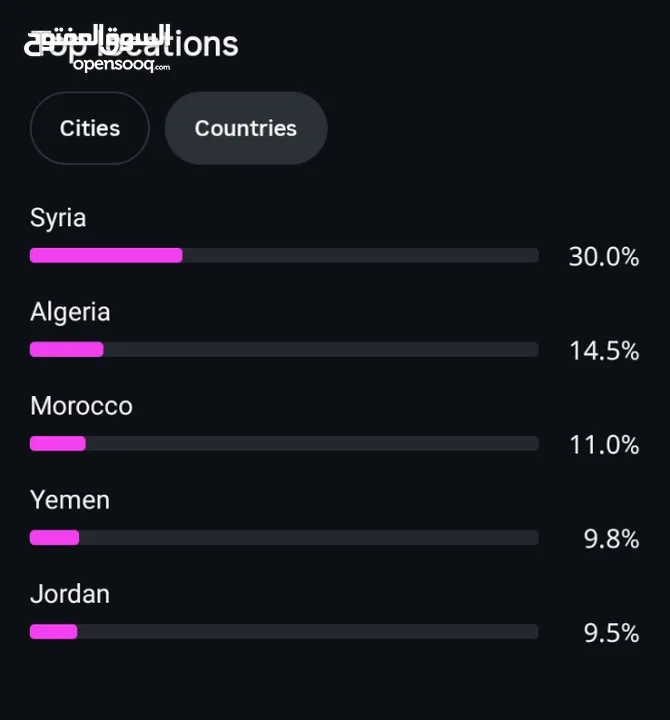Click the 30.0% value for Syria
The image size is (670, 720).
(x=604, y=256)
